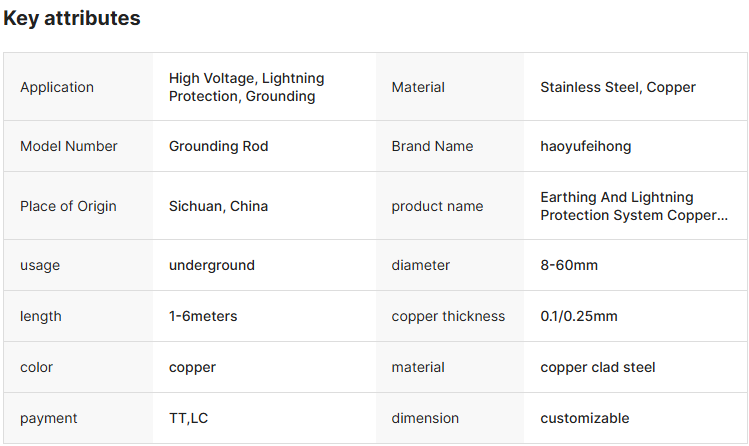Click the Place of Origin label
The height and width of the screenshot is (446, 749).
(68, 206)
